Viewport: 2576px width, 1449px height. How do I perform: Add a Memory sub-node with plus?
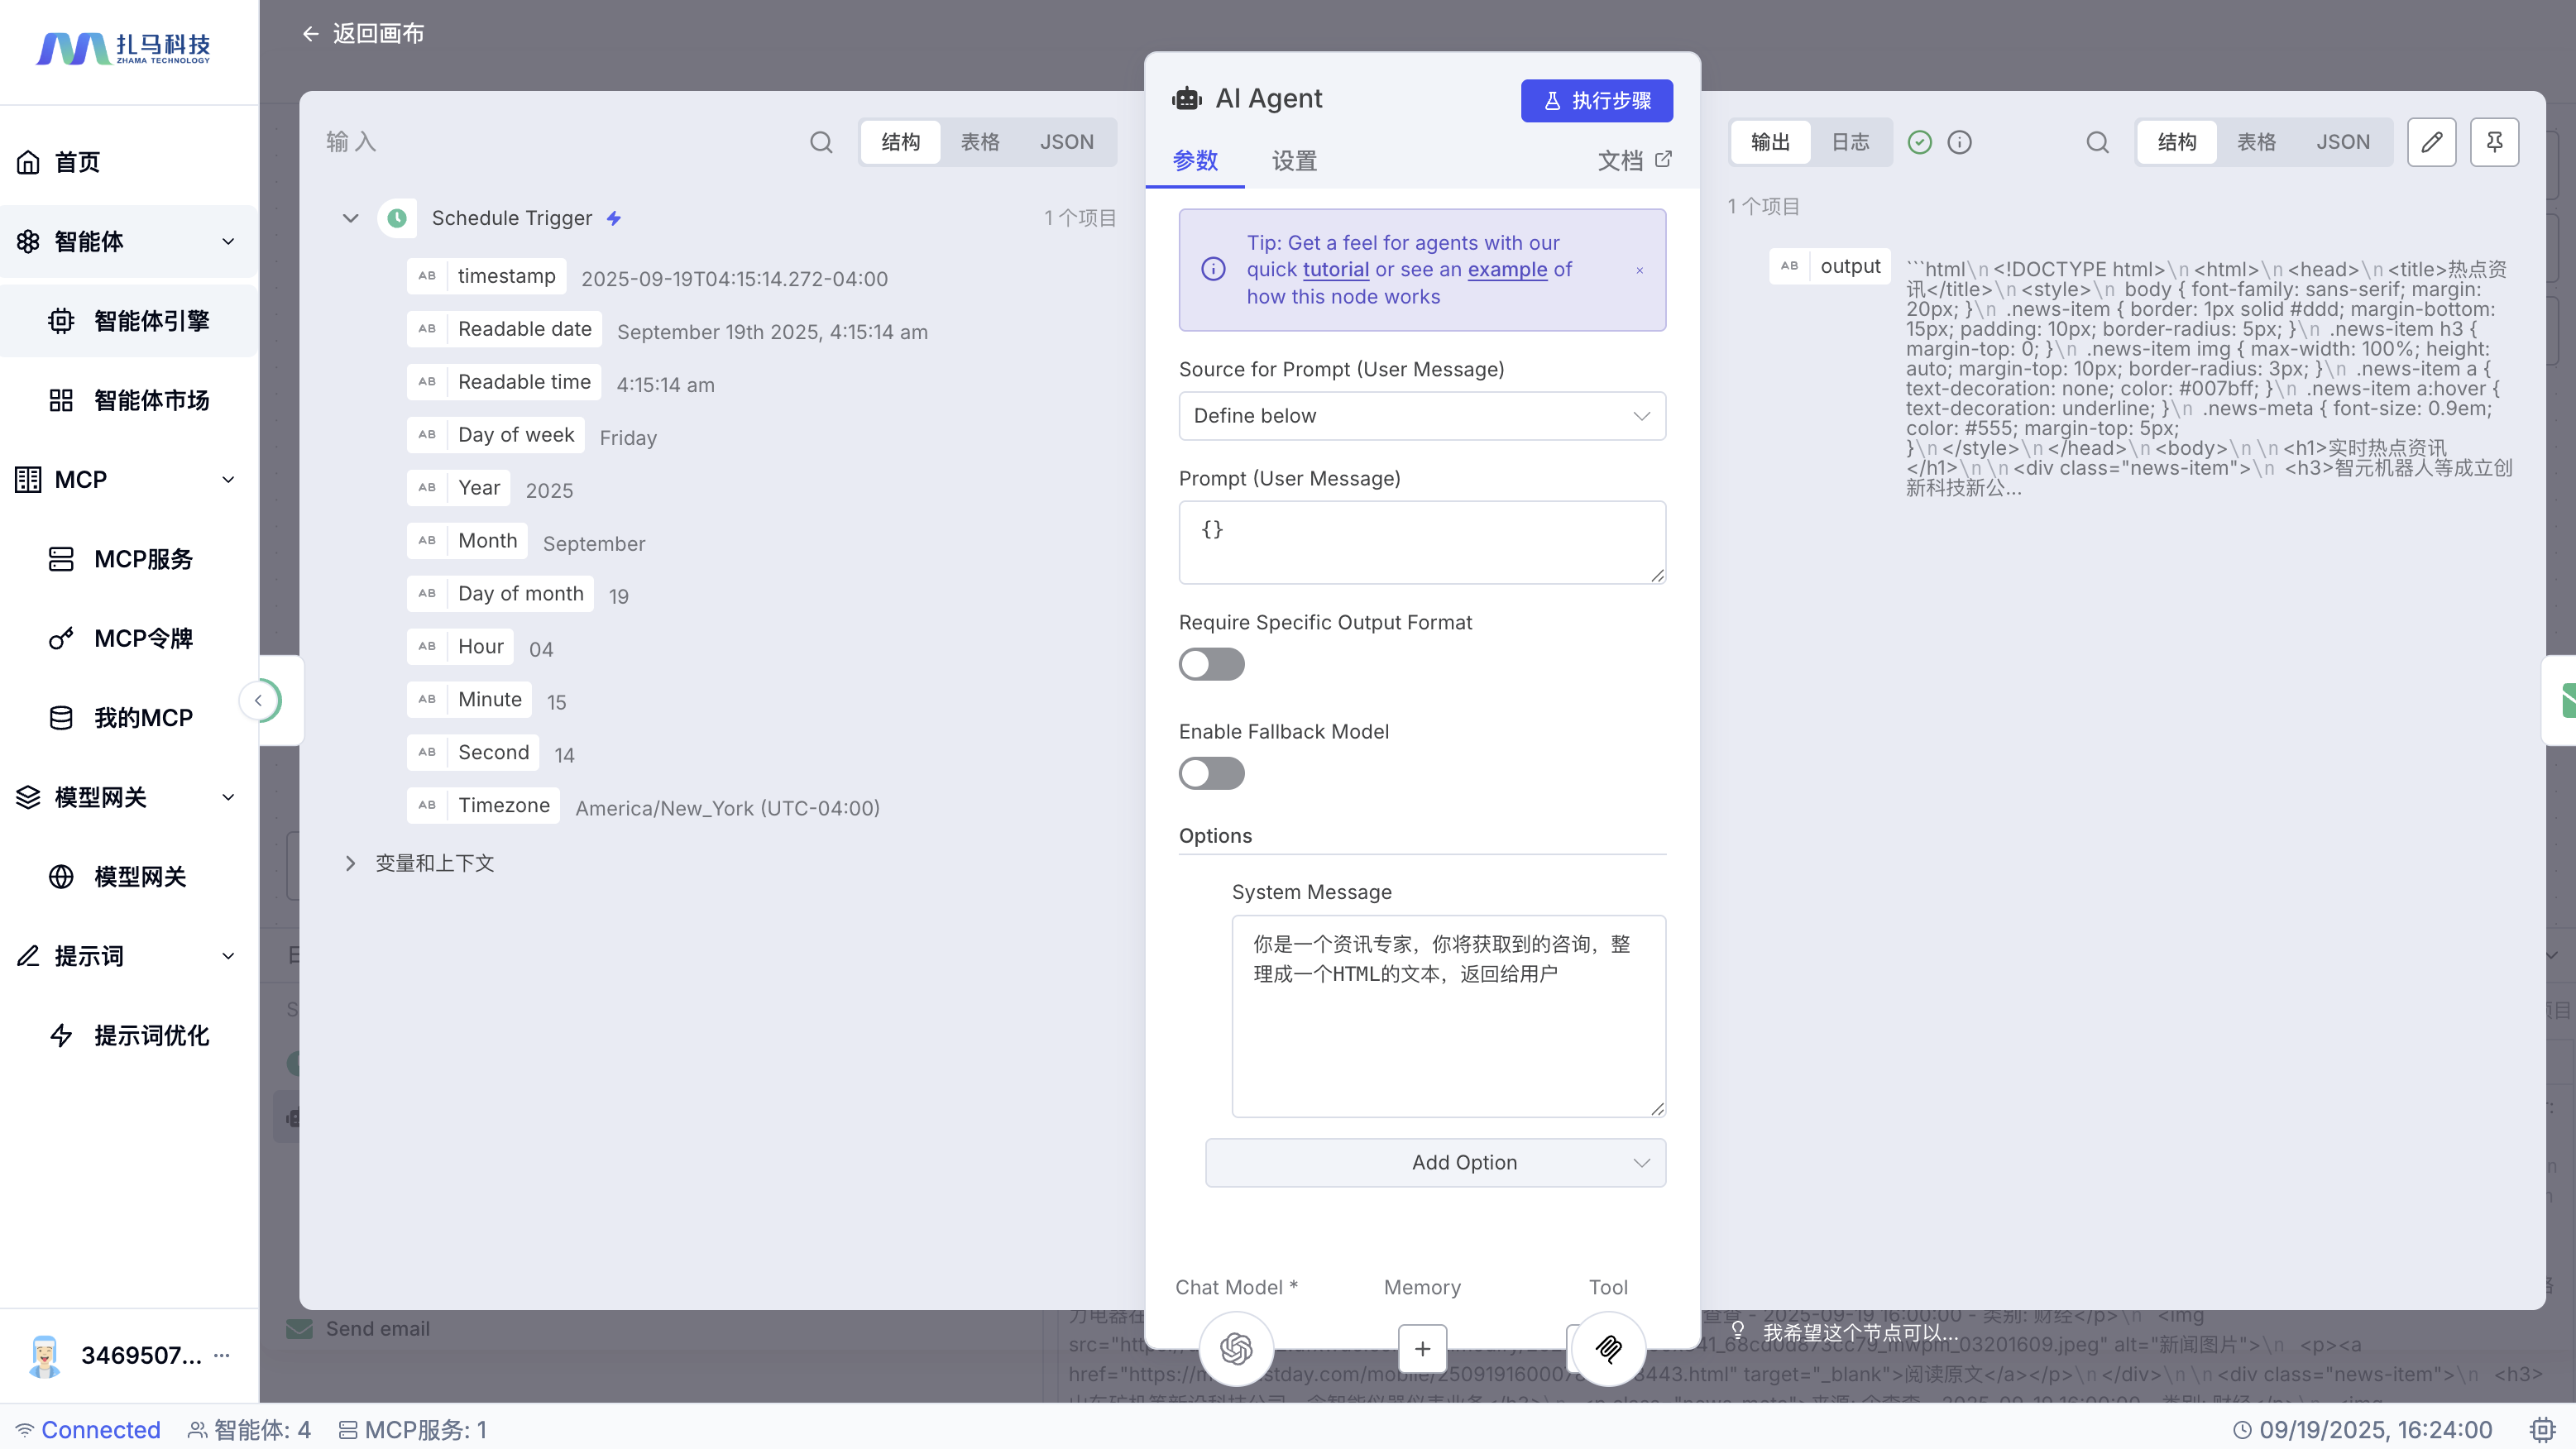(1422, 1349)
